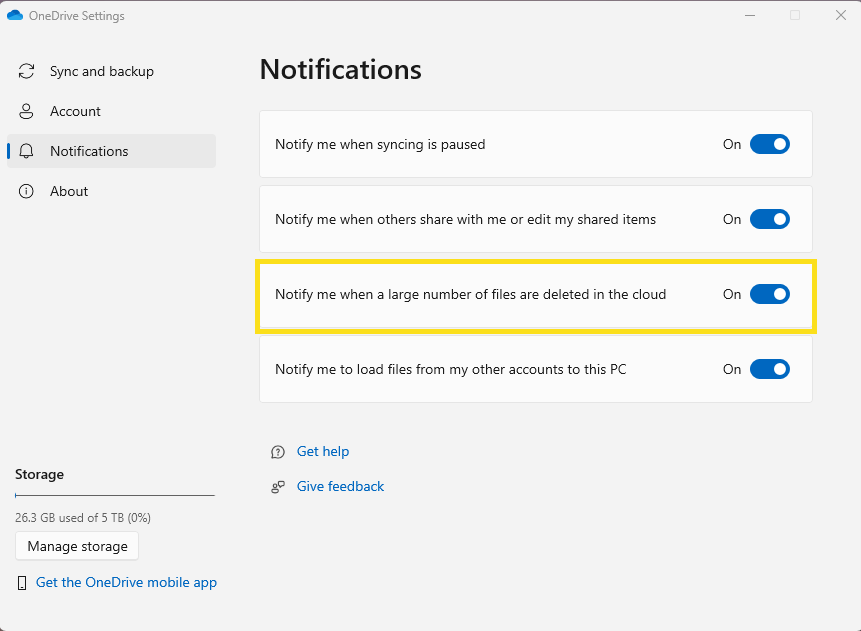The image size is (861, 631).
Task: Click the "Notify me to load files" label
Action: point(450,369)
